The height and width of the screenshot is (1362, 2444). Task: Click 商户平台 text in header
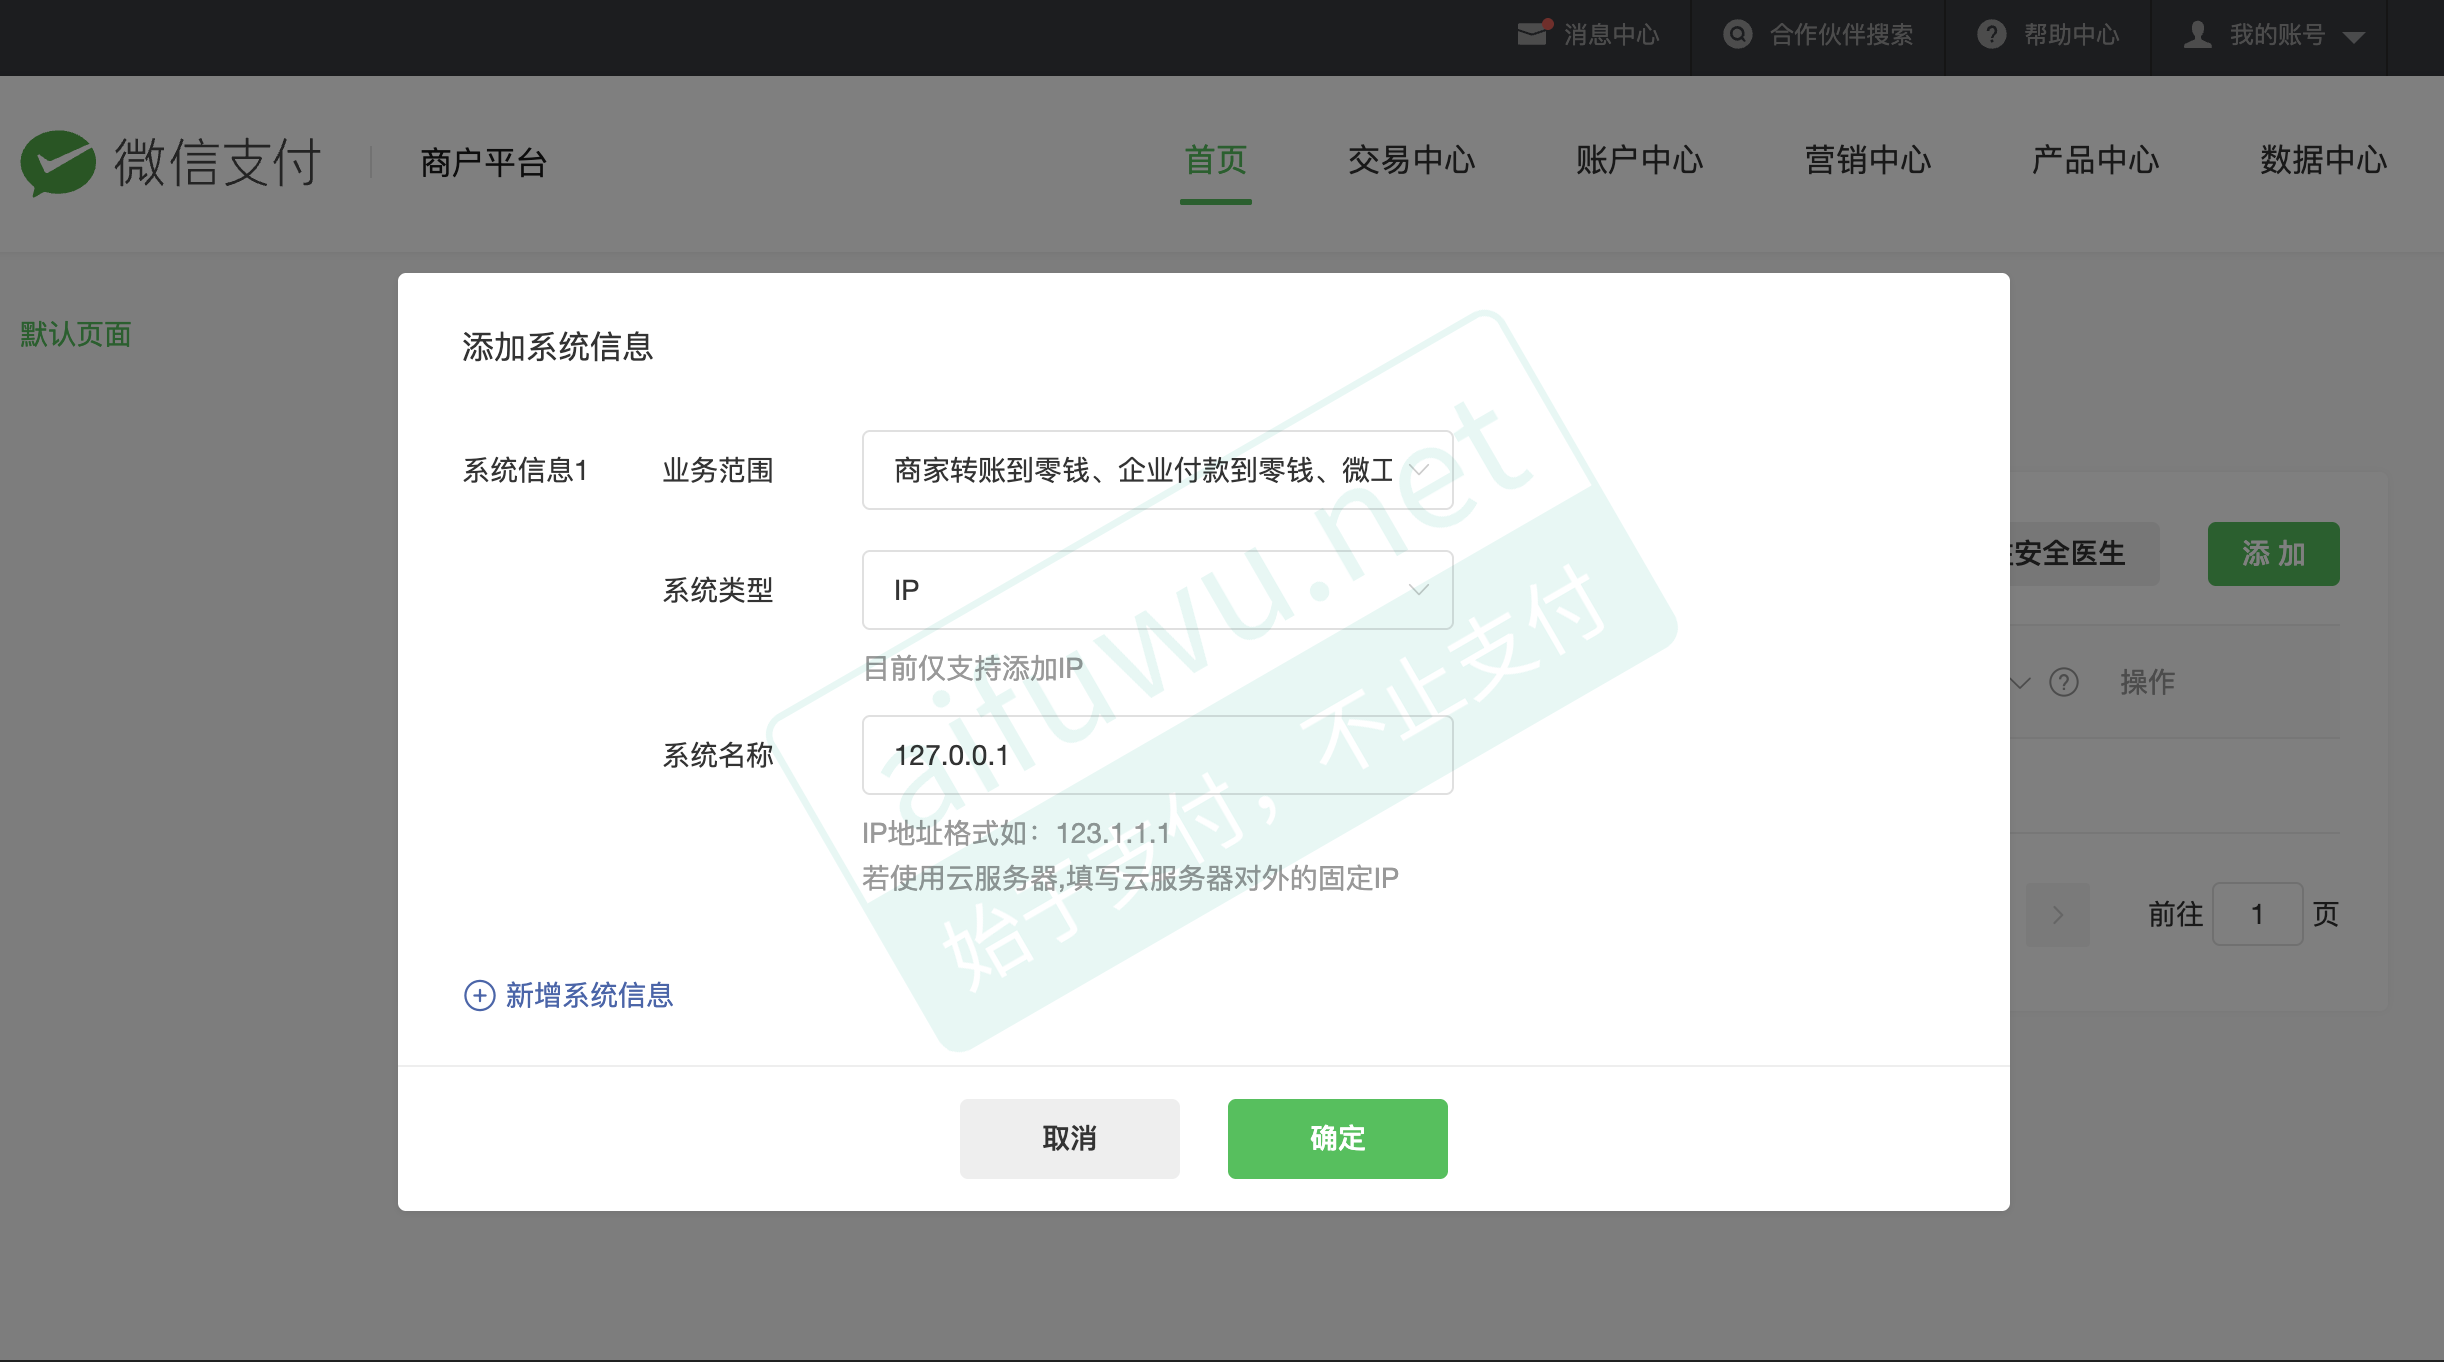pos(484,162)
